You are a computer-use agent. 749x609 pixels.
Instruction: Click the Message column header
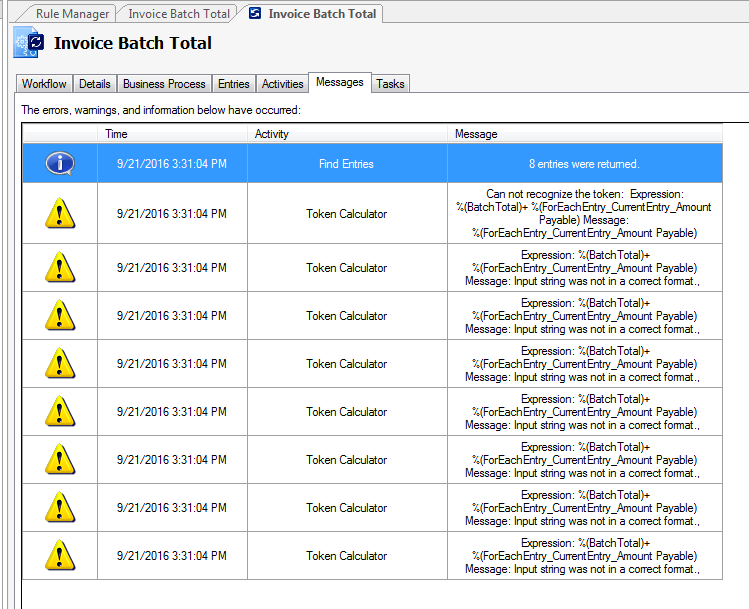point(583,134)
